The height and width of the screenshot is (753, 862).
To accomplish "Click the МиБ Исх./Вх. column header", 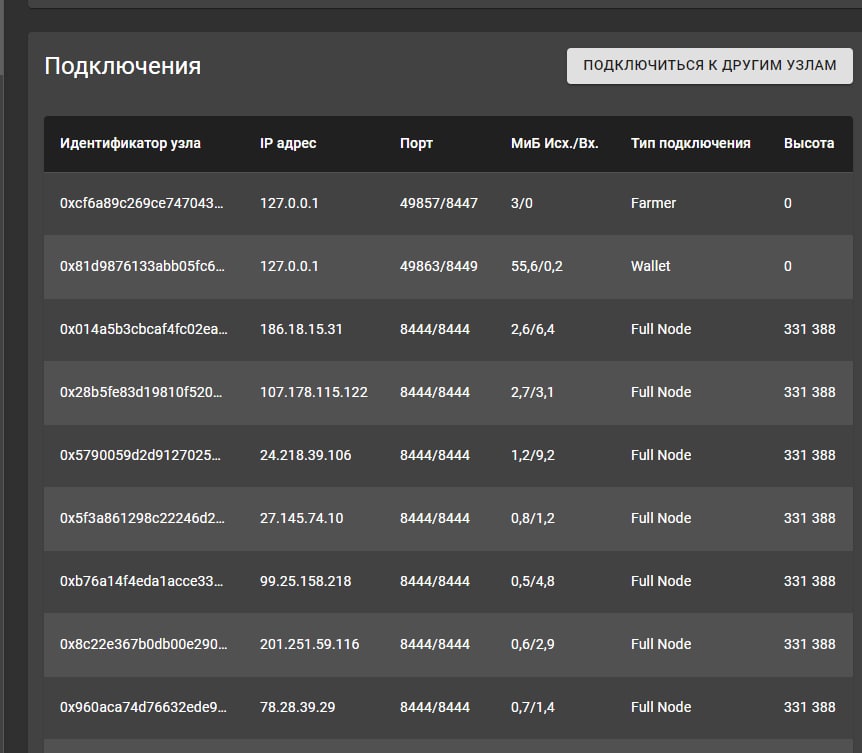I will [x=554, y=143].
